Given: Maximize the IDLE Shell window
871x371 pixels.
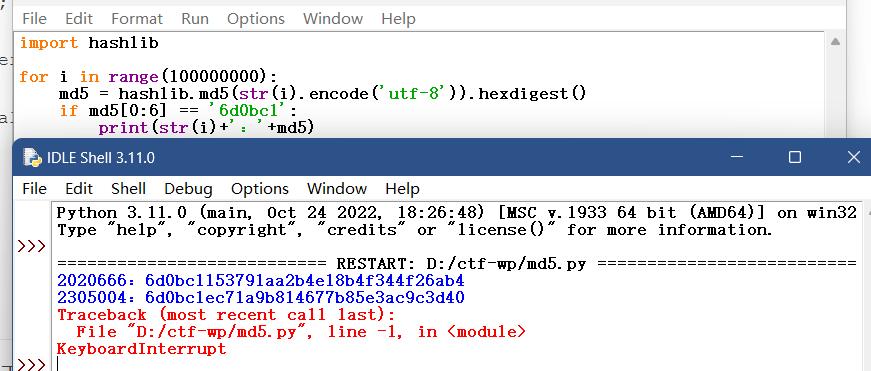Looking at the screenshot, I should click(795, 158).
